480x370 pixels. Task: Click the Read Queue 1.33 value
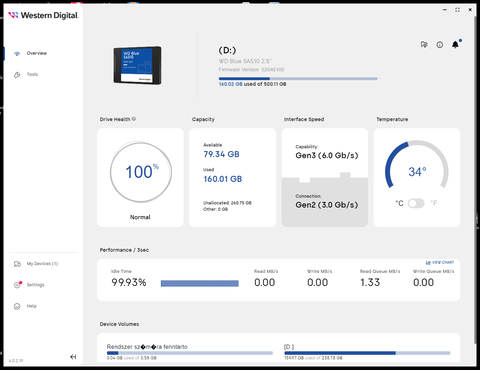(370, 283)
